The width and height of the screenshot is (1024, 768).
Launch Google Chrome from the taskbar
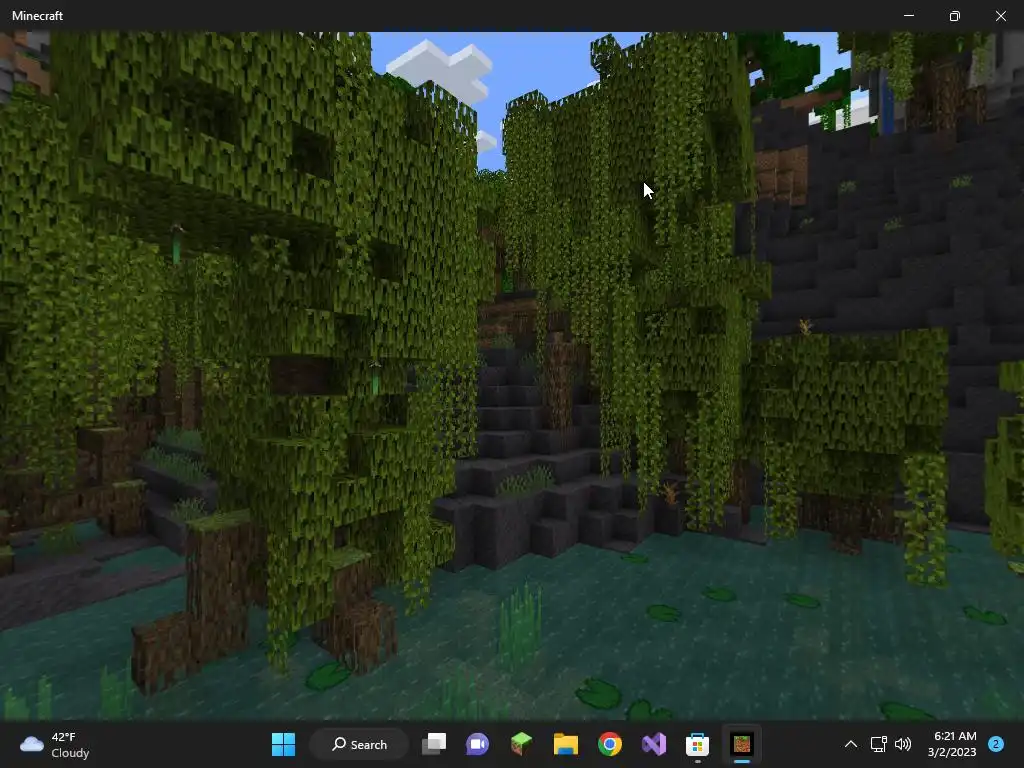click(609, 744)
